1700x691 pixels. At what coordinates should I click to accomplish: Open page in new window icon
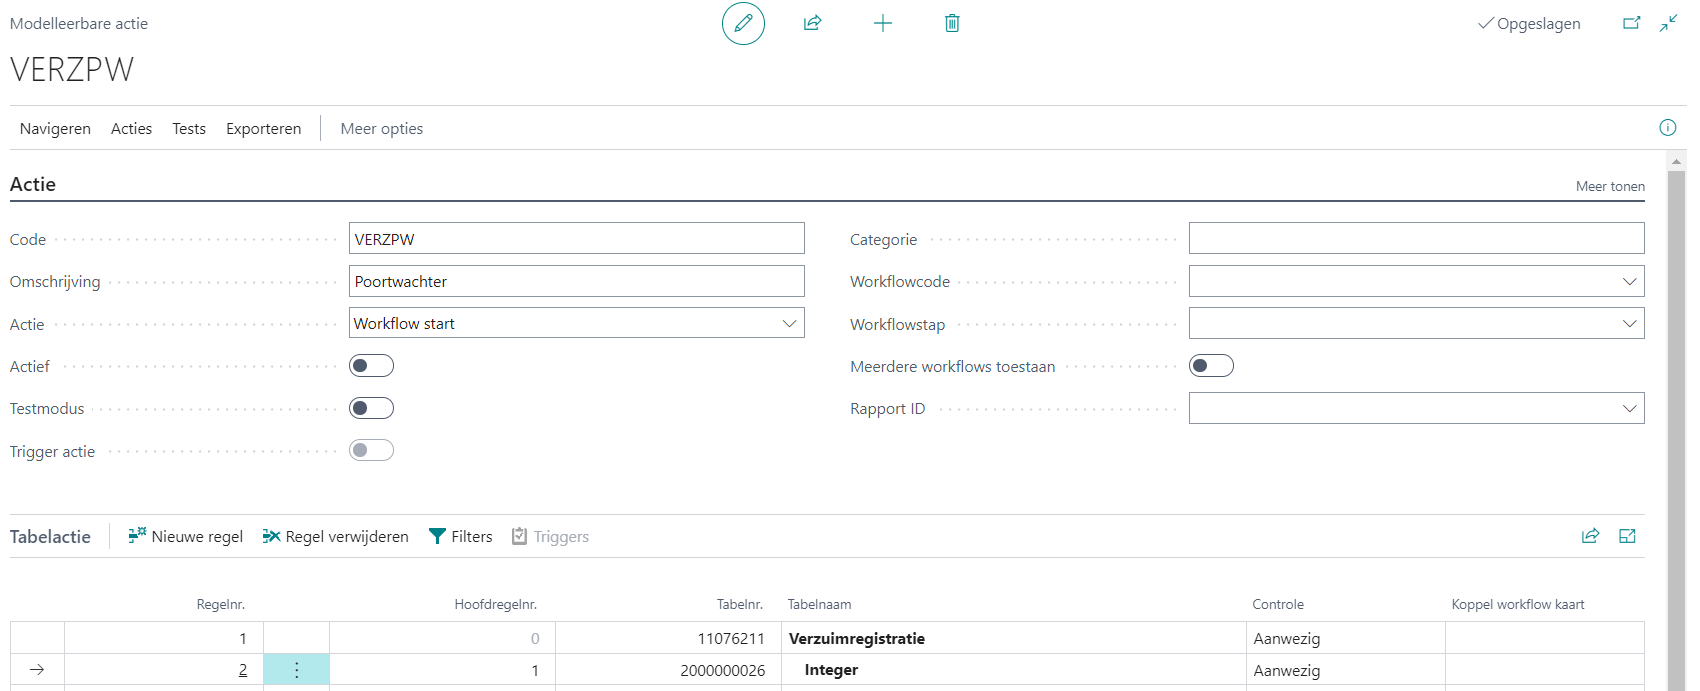coord(1631,23)
